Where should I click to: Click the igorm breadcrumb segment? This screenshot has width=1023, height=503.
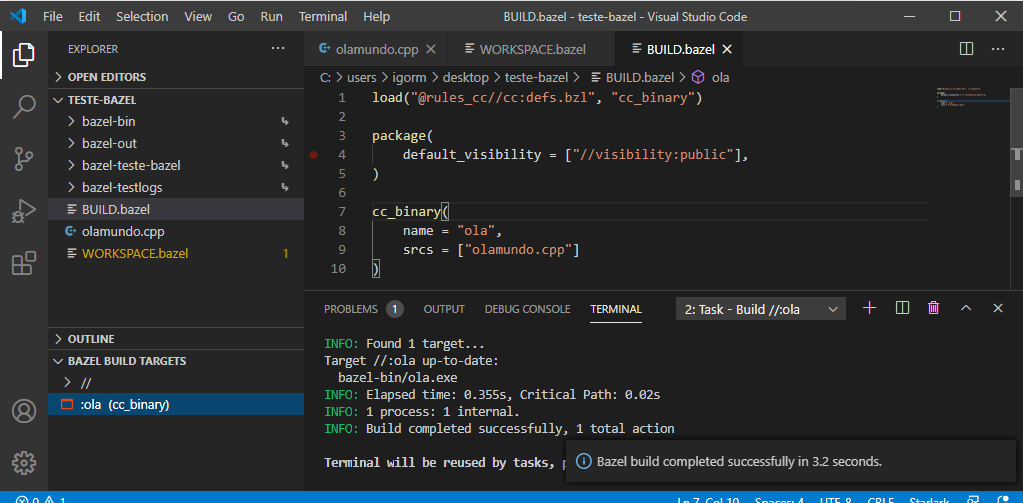(410, 77)
